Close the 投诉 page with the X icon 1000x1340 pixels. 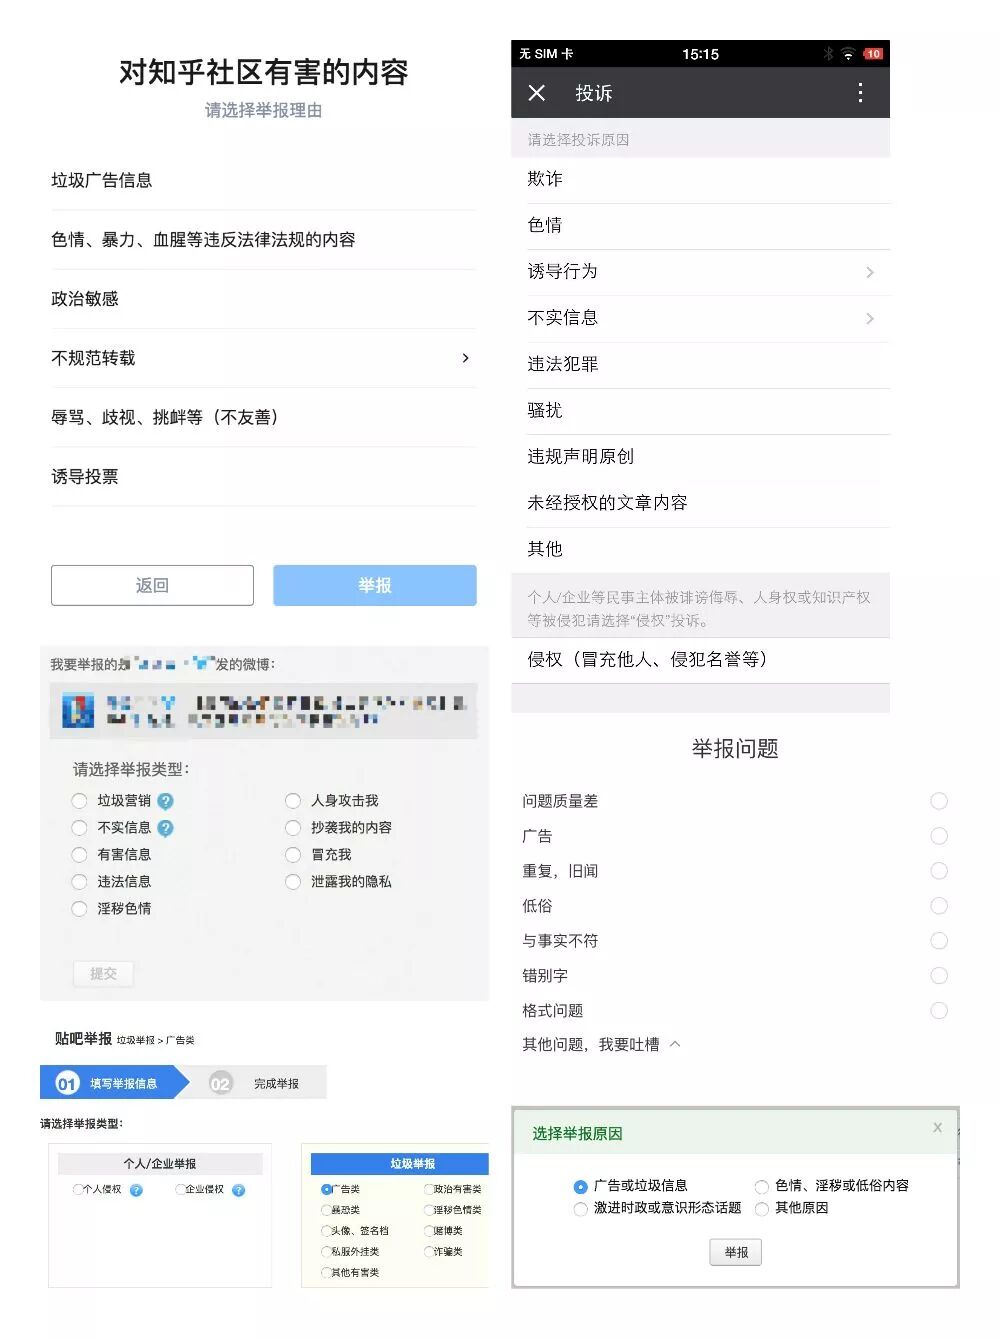point(537,93)
